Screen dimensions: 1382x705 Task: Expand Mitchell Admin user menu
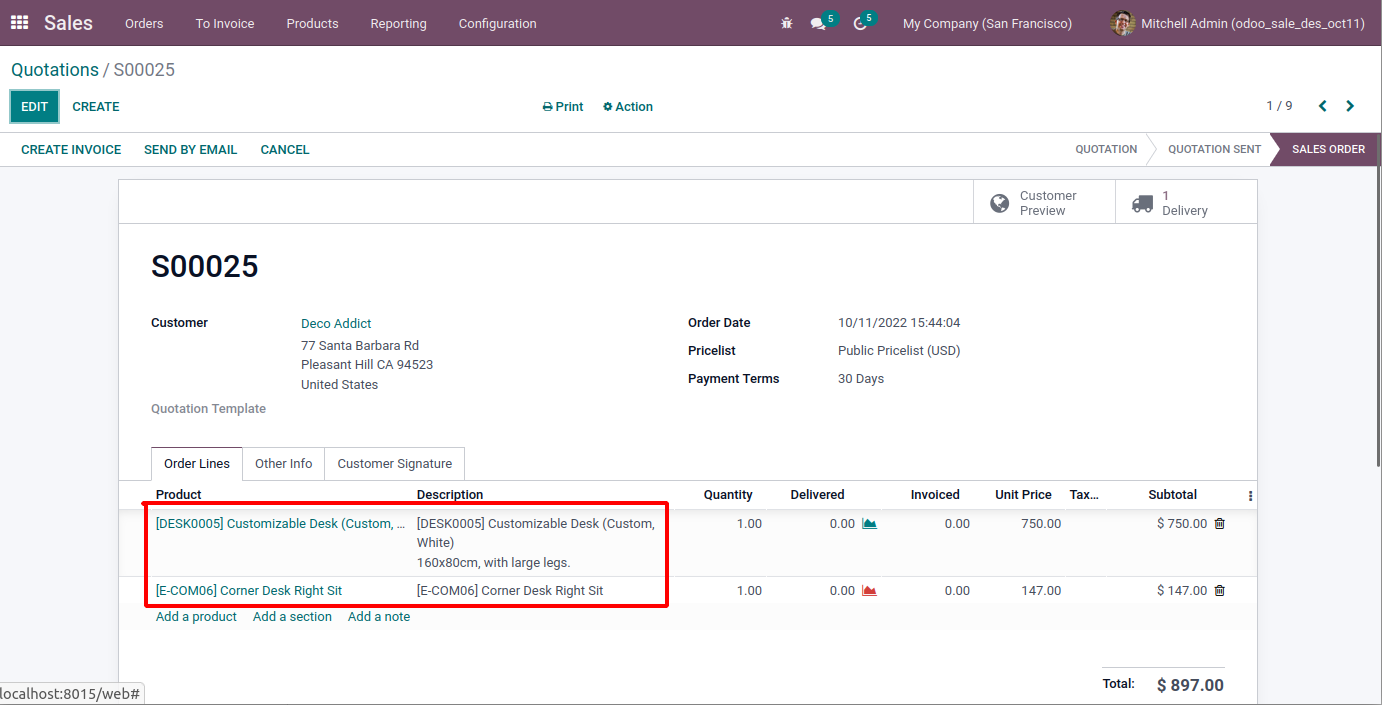coord(1238,23)
